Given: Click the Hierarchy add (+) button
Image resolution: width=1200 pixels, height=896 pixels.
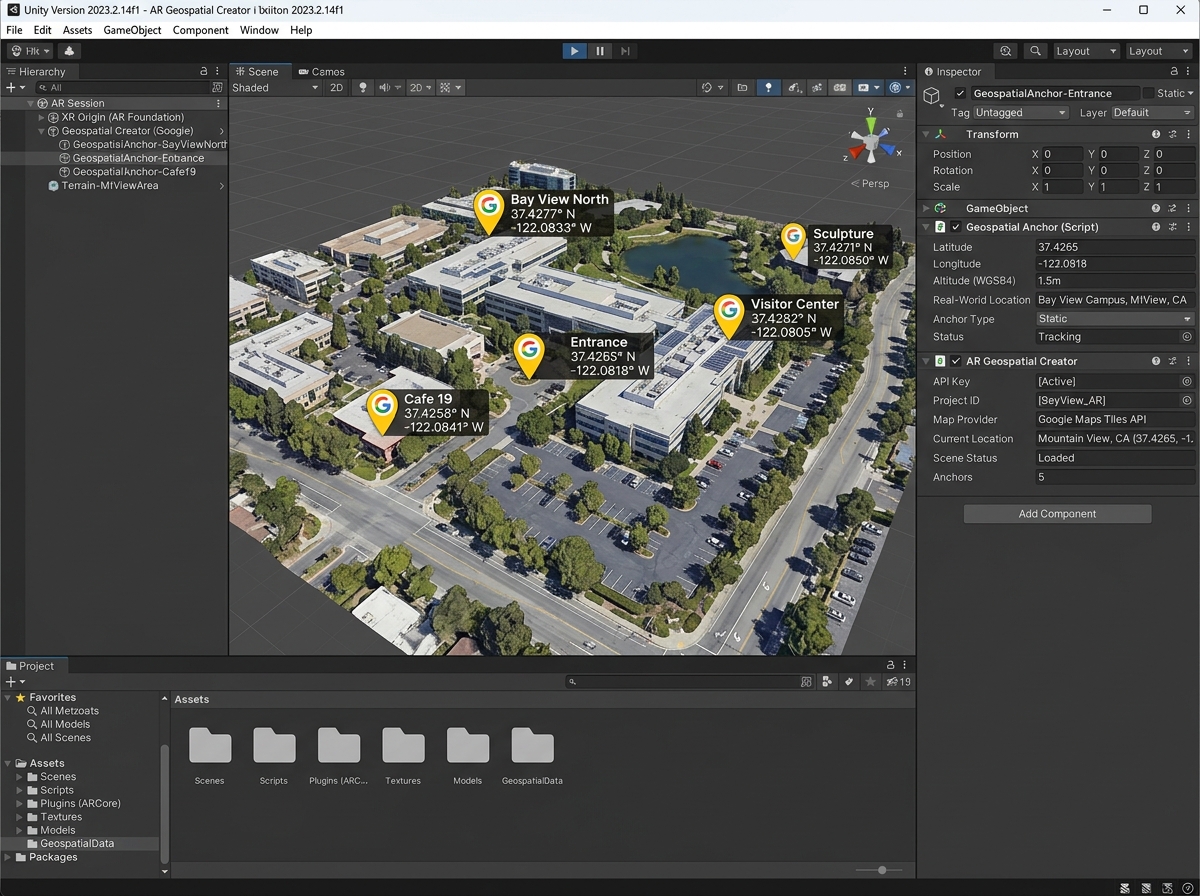Looking at the screenshot, I should 10,88.
